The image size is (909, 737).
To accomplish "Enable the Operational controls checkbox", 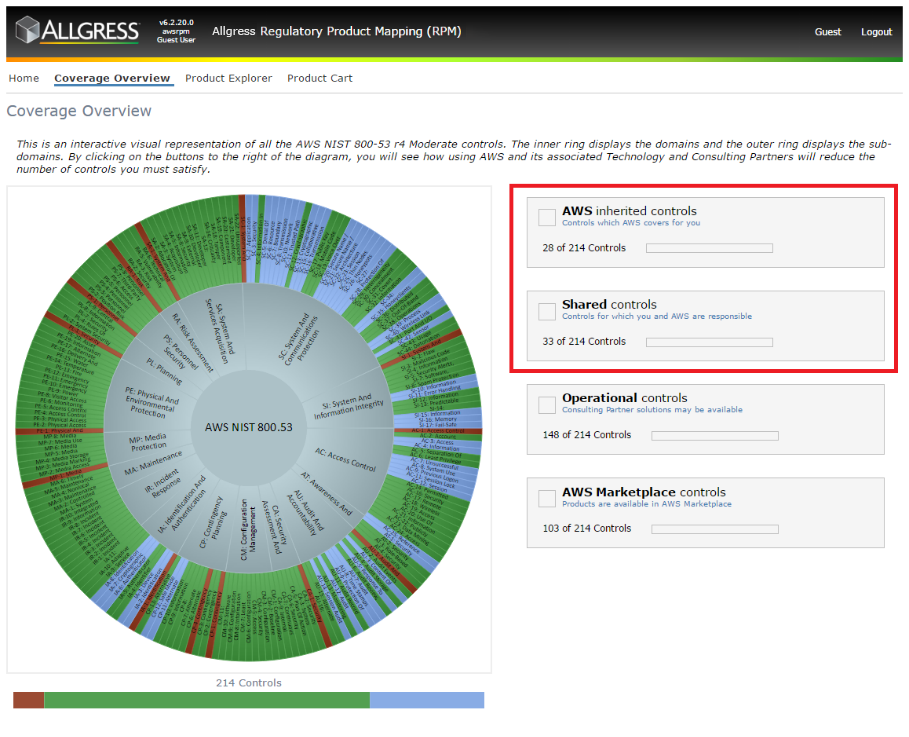I will (547, 405).
